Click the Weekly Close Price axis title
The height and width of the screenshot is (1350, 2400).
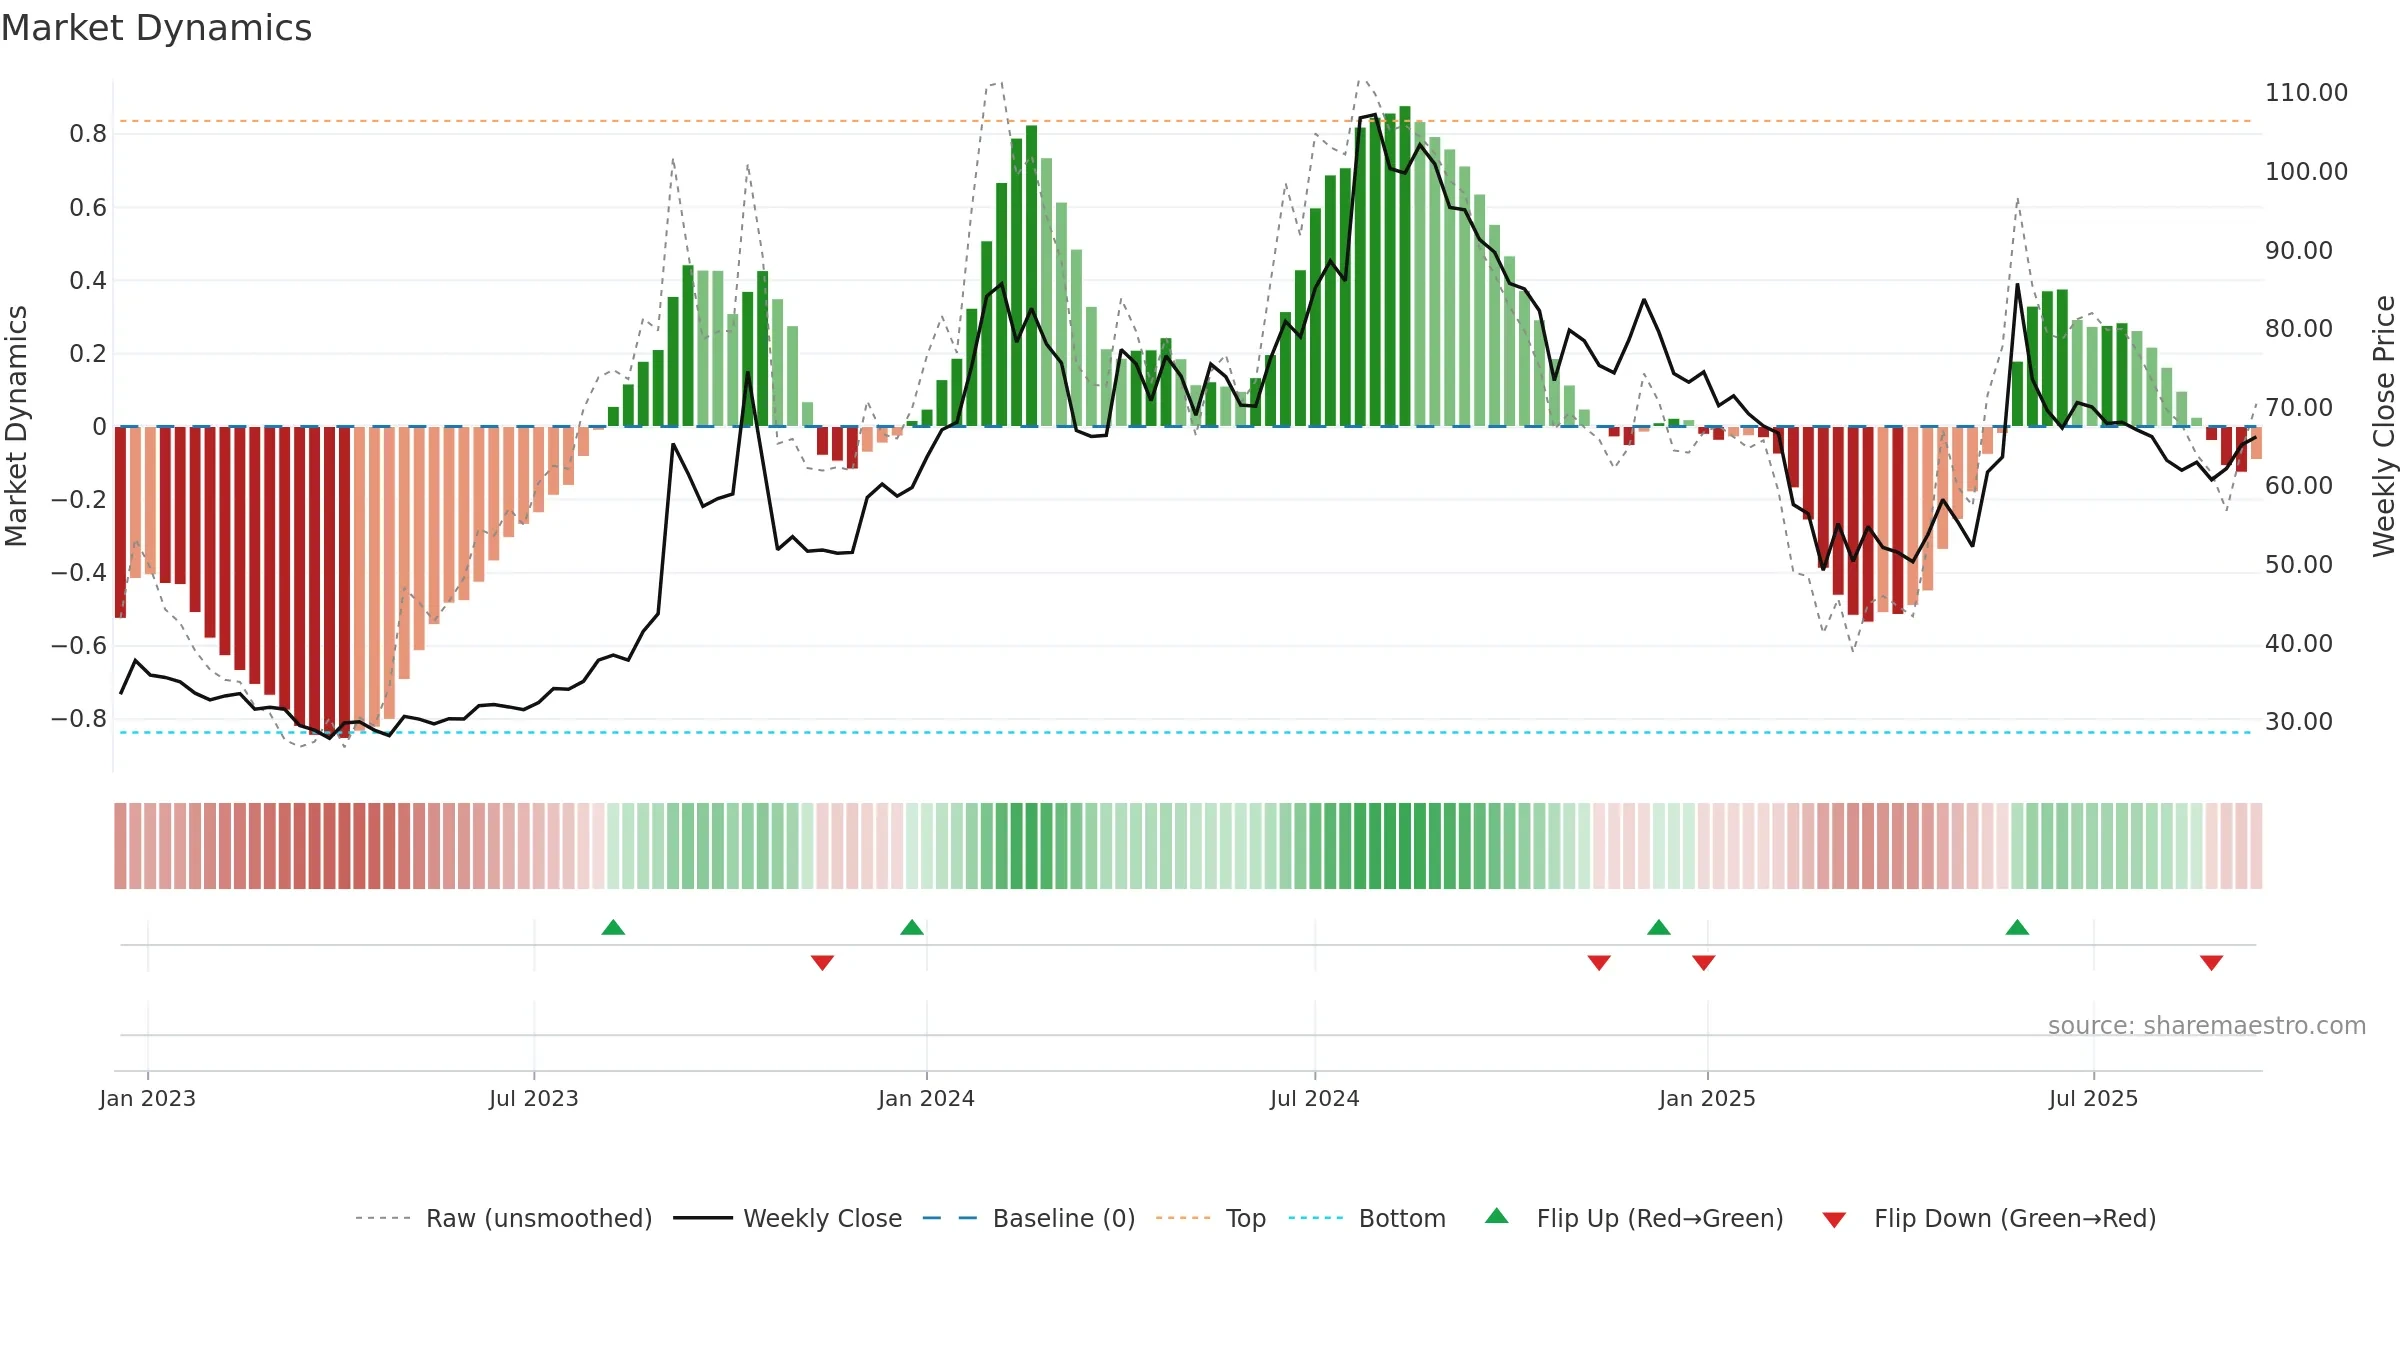[x=2384, y=426]
